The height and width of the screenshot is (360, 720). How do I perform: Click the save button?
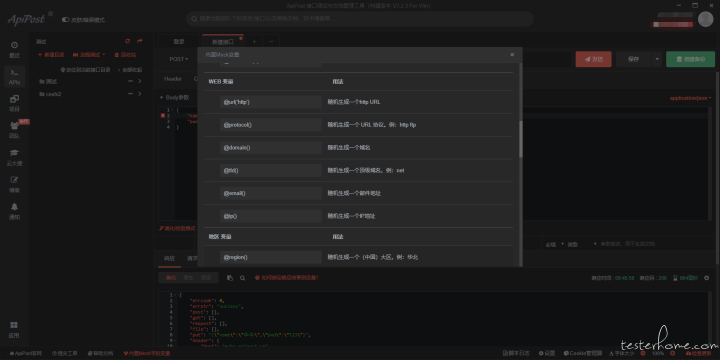(633, 59)
